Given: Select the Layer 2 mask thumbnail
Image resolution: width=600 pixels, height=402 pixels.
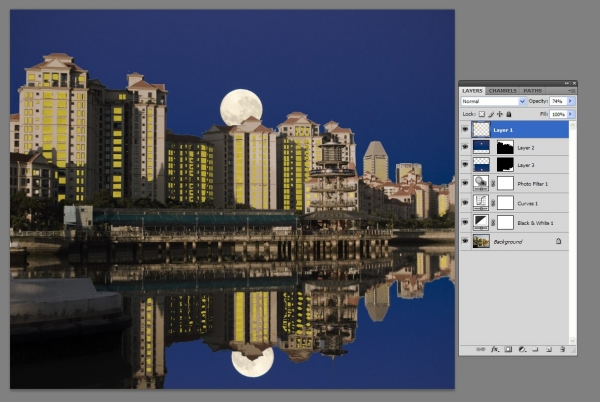Looking at the screenshot, I should 505,147.
